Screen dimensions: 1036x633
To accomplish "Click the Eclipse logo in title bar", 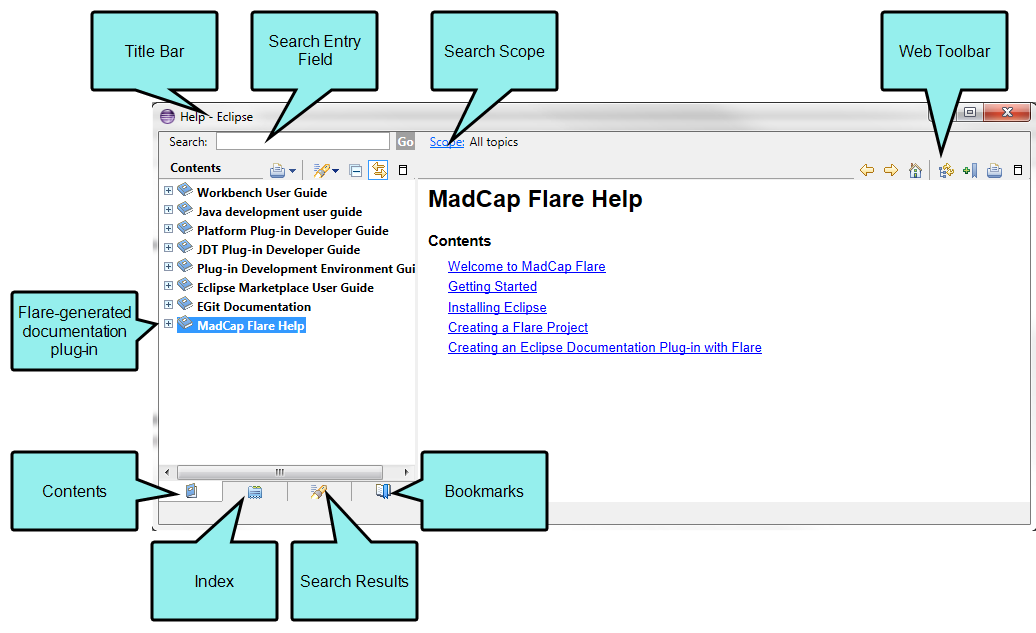I will 168,117.
